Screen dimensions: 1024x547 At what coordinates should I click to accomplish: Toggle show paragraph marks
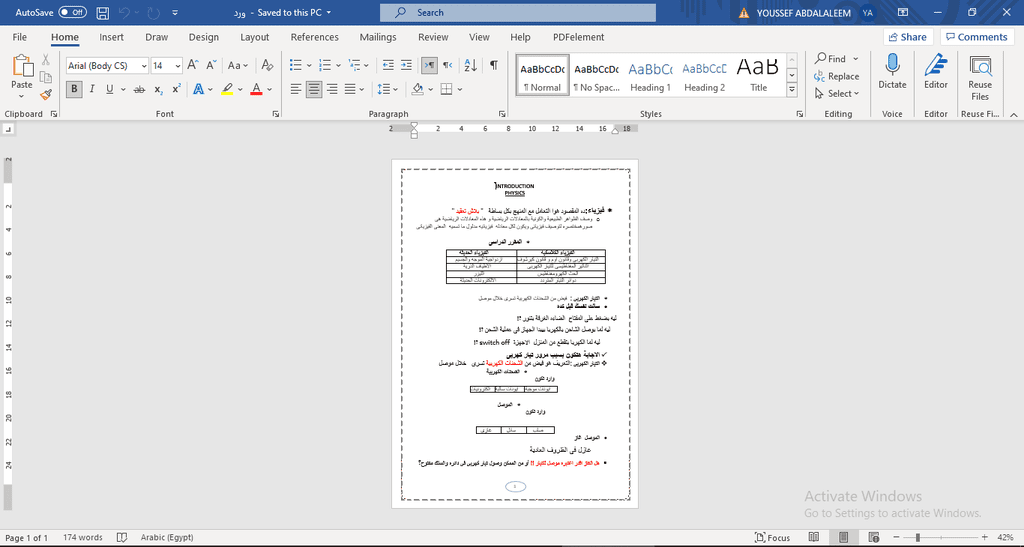494,65
